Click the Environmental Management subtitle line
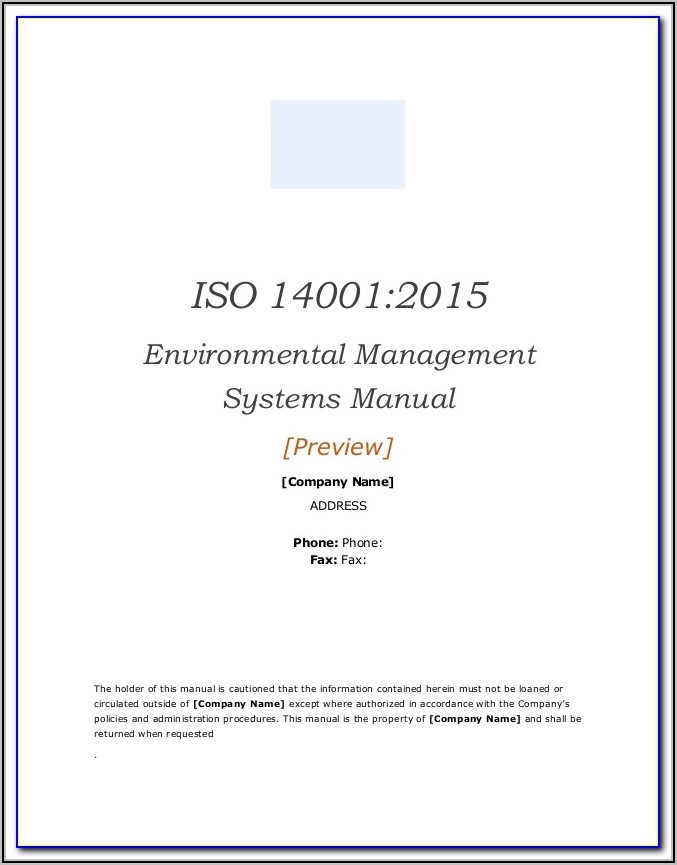This screenshot has height=865, width=677. (x=339, y=355)
